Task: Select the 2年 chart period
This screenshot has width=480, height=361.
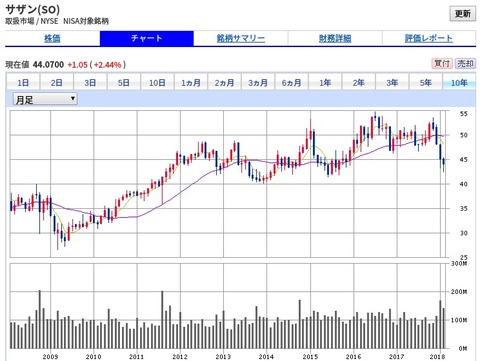Action: [x=359, y=82]
